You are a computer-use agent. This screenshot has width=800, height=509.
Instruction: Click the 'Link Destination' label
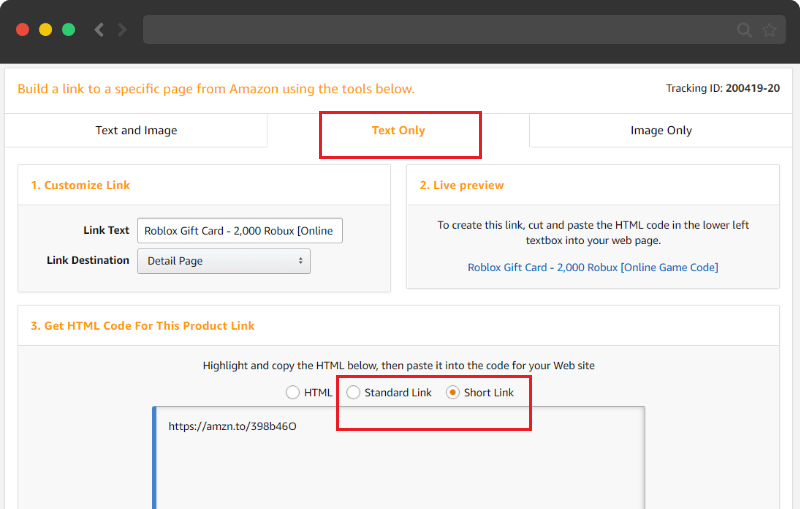pyautogui.click(x=88, y=260)
